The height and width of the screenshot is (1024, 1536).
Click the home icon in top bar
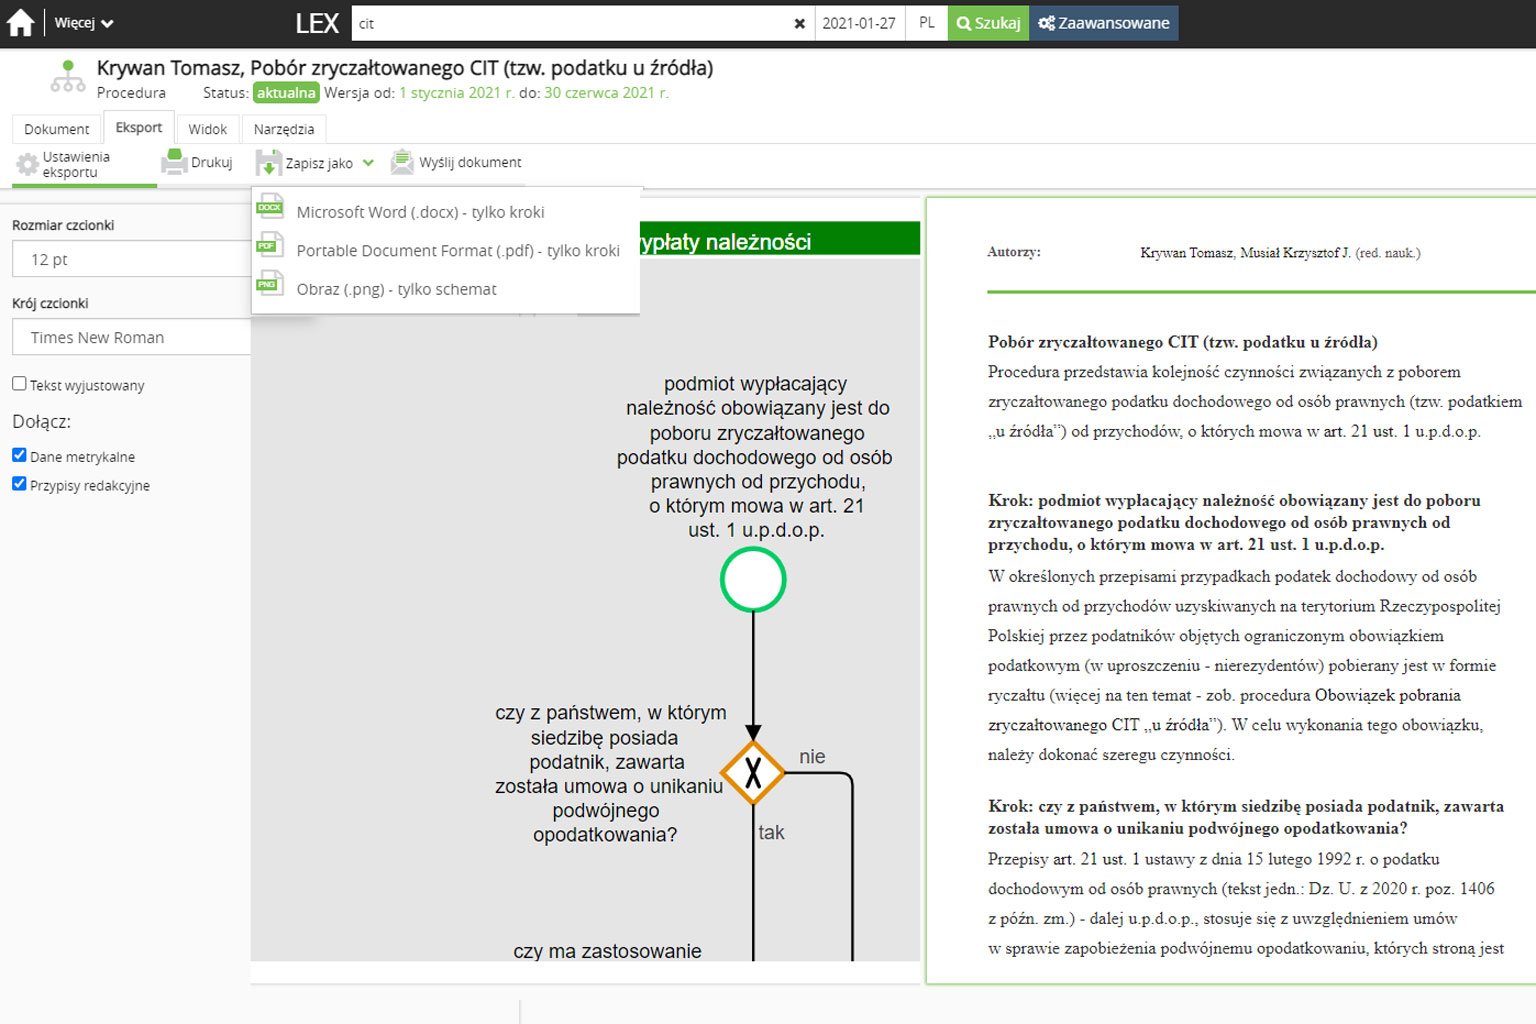pos(20,23)
